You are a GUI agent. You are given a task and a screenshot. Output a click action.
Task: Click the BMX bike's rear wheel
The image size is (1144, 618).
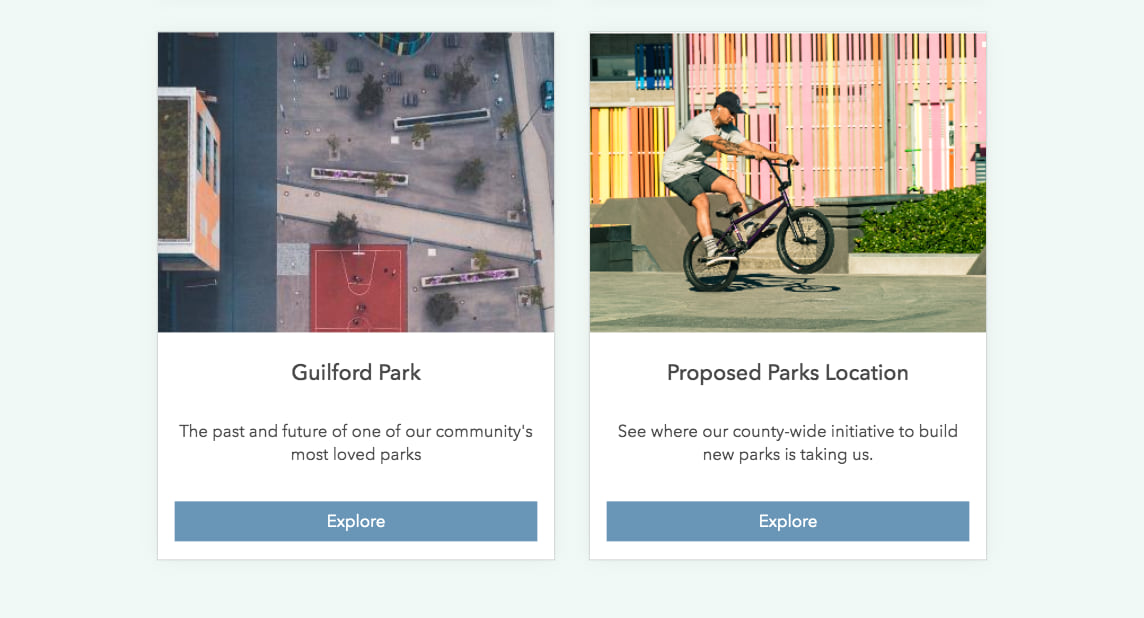coord(710,259)
